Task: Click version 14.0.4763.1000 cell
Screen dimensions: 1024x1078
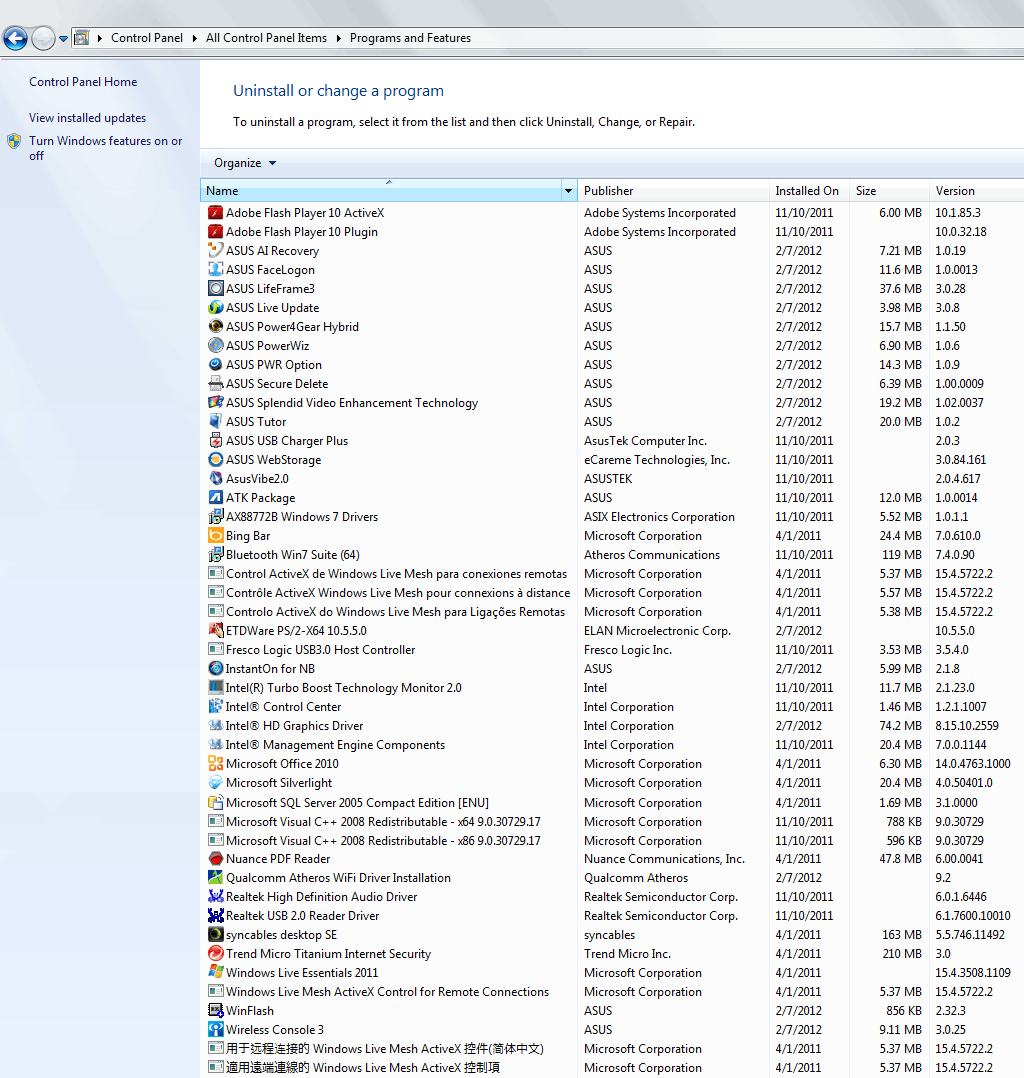Action: coord(972,764)
